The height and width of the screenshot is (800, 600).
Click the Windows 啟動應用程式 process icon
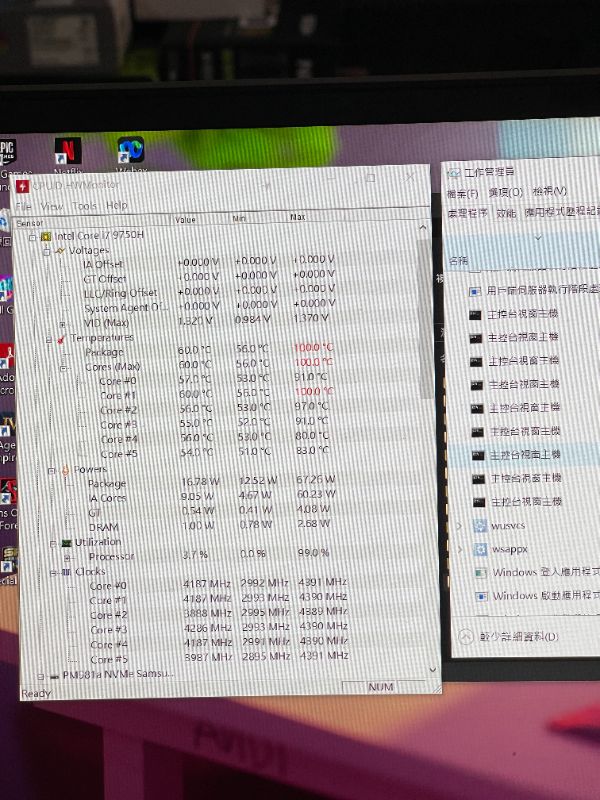(x=481, y=596)
